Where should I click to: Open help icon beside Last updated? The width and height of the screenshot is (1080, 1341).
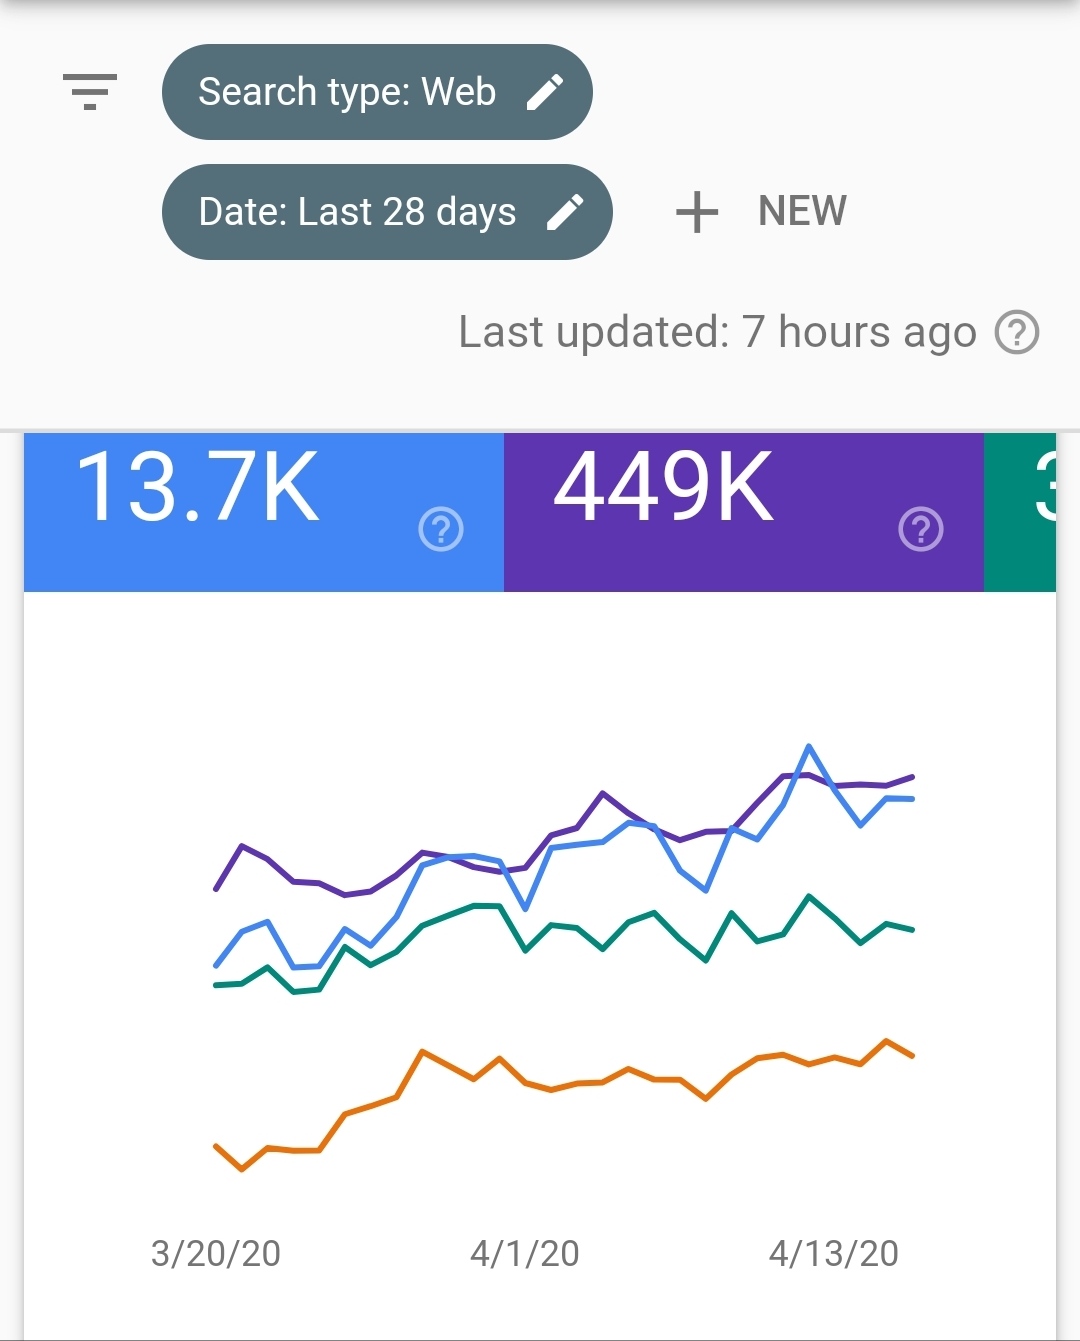(x=1017, y=332)
